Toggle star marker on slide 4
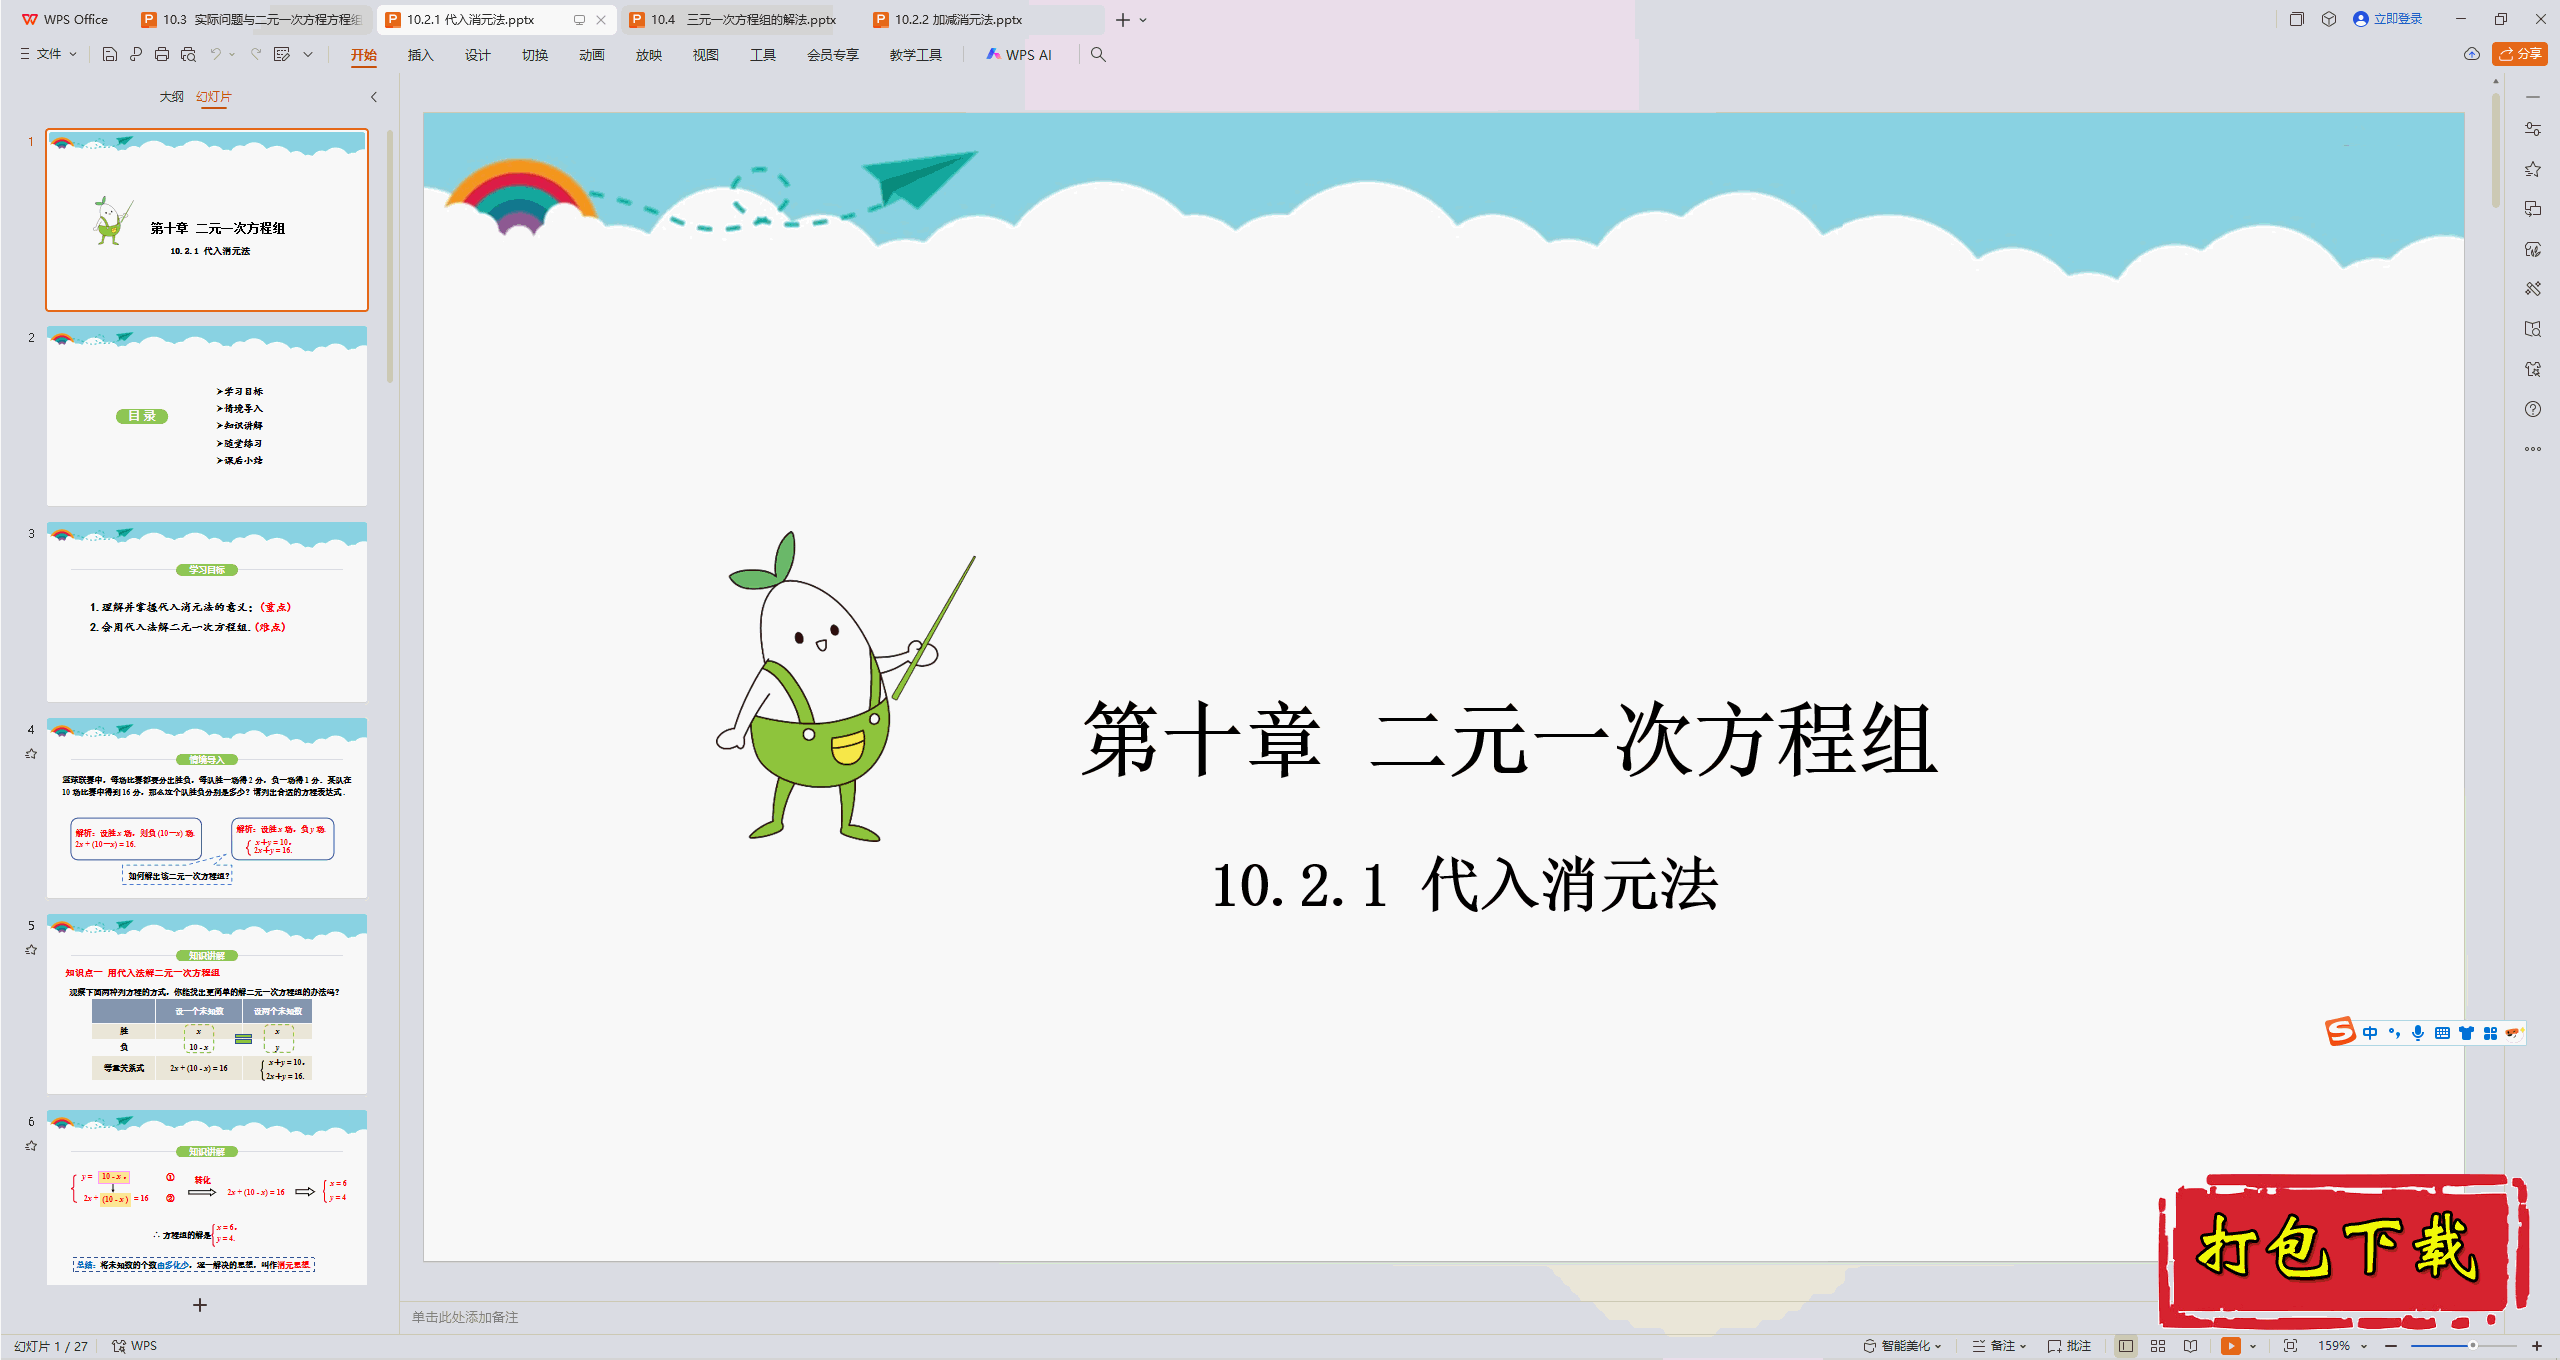 tap(31, 754)
